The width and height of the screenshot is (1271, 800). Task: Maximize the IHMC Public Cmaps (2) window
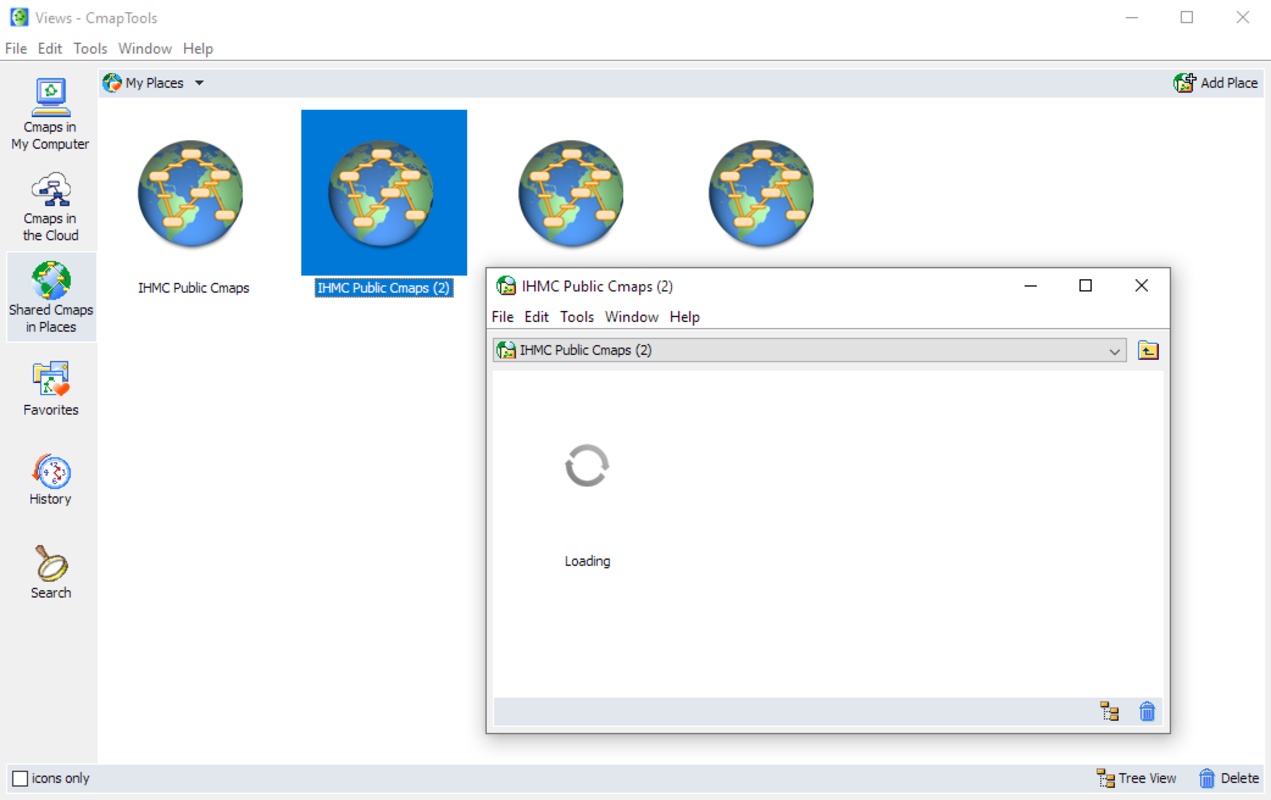click(1085, 286)
